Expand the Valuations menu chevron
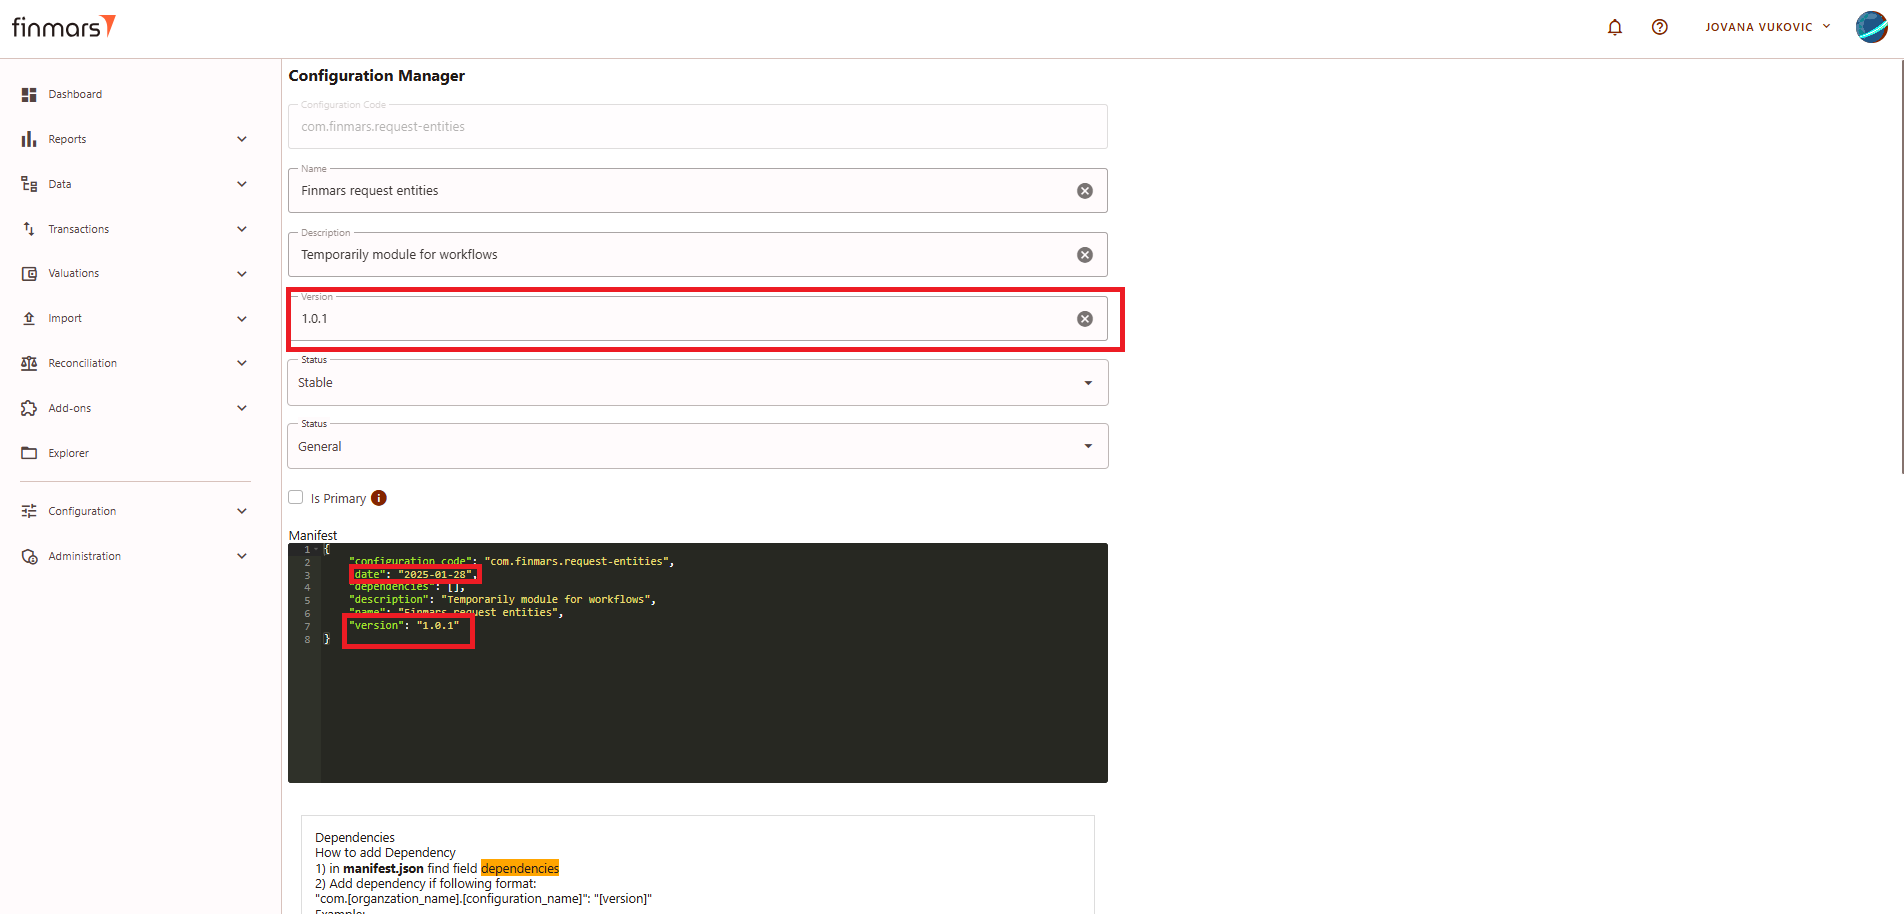1904x914 pixels. (242, 273)
